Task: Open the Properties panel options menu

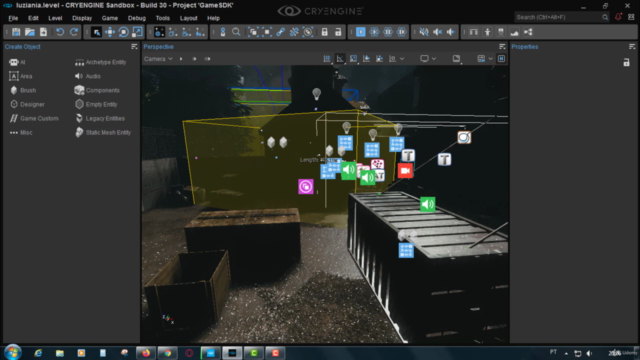Action: (x=632, y=47)
